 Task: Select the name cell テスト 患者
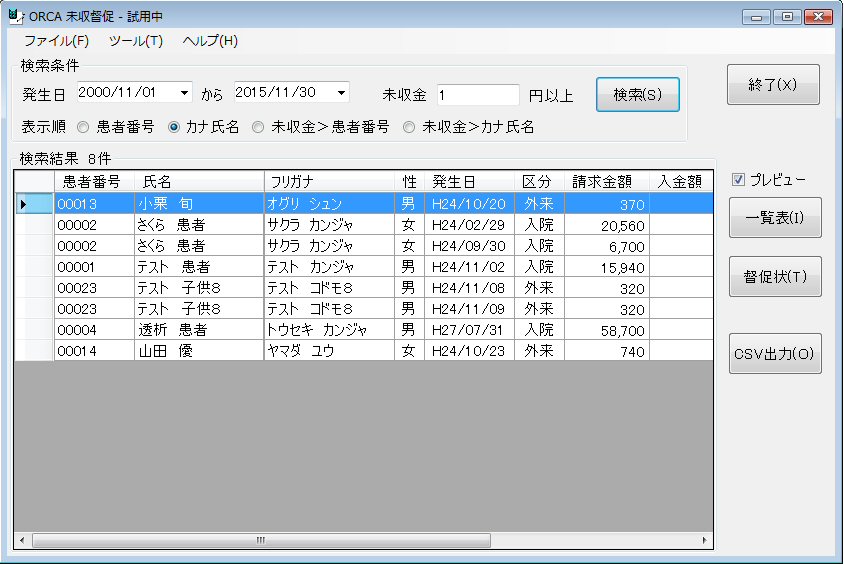[199, 267]
